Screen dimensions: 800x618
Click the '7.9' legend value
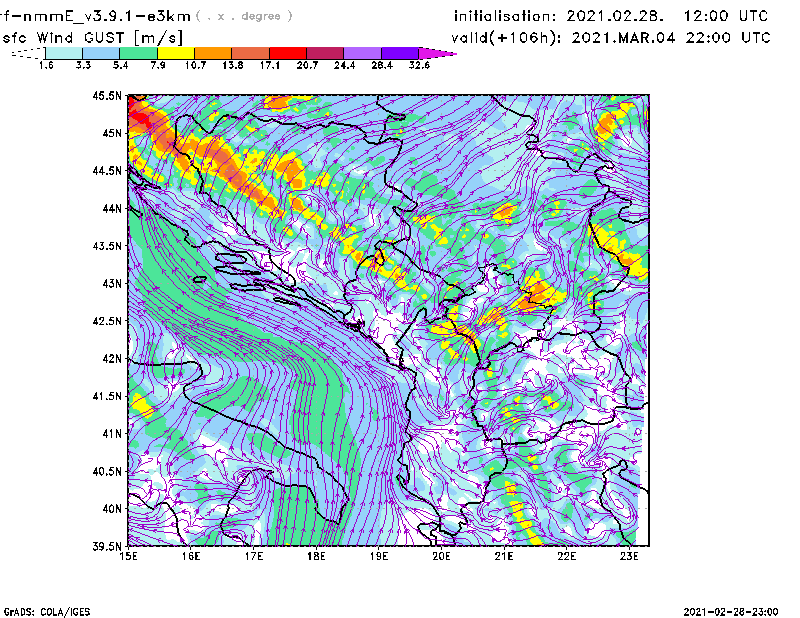158,65
